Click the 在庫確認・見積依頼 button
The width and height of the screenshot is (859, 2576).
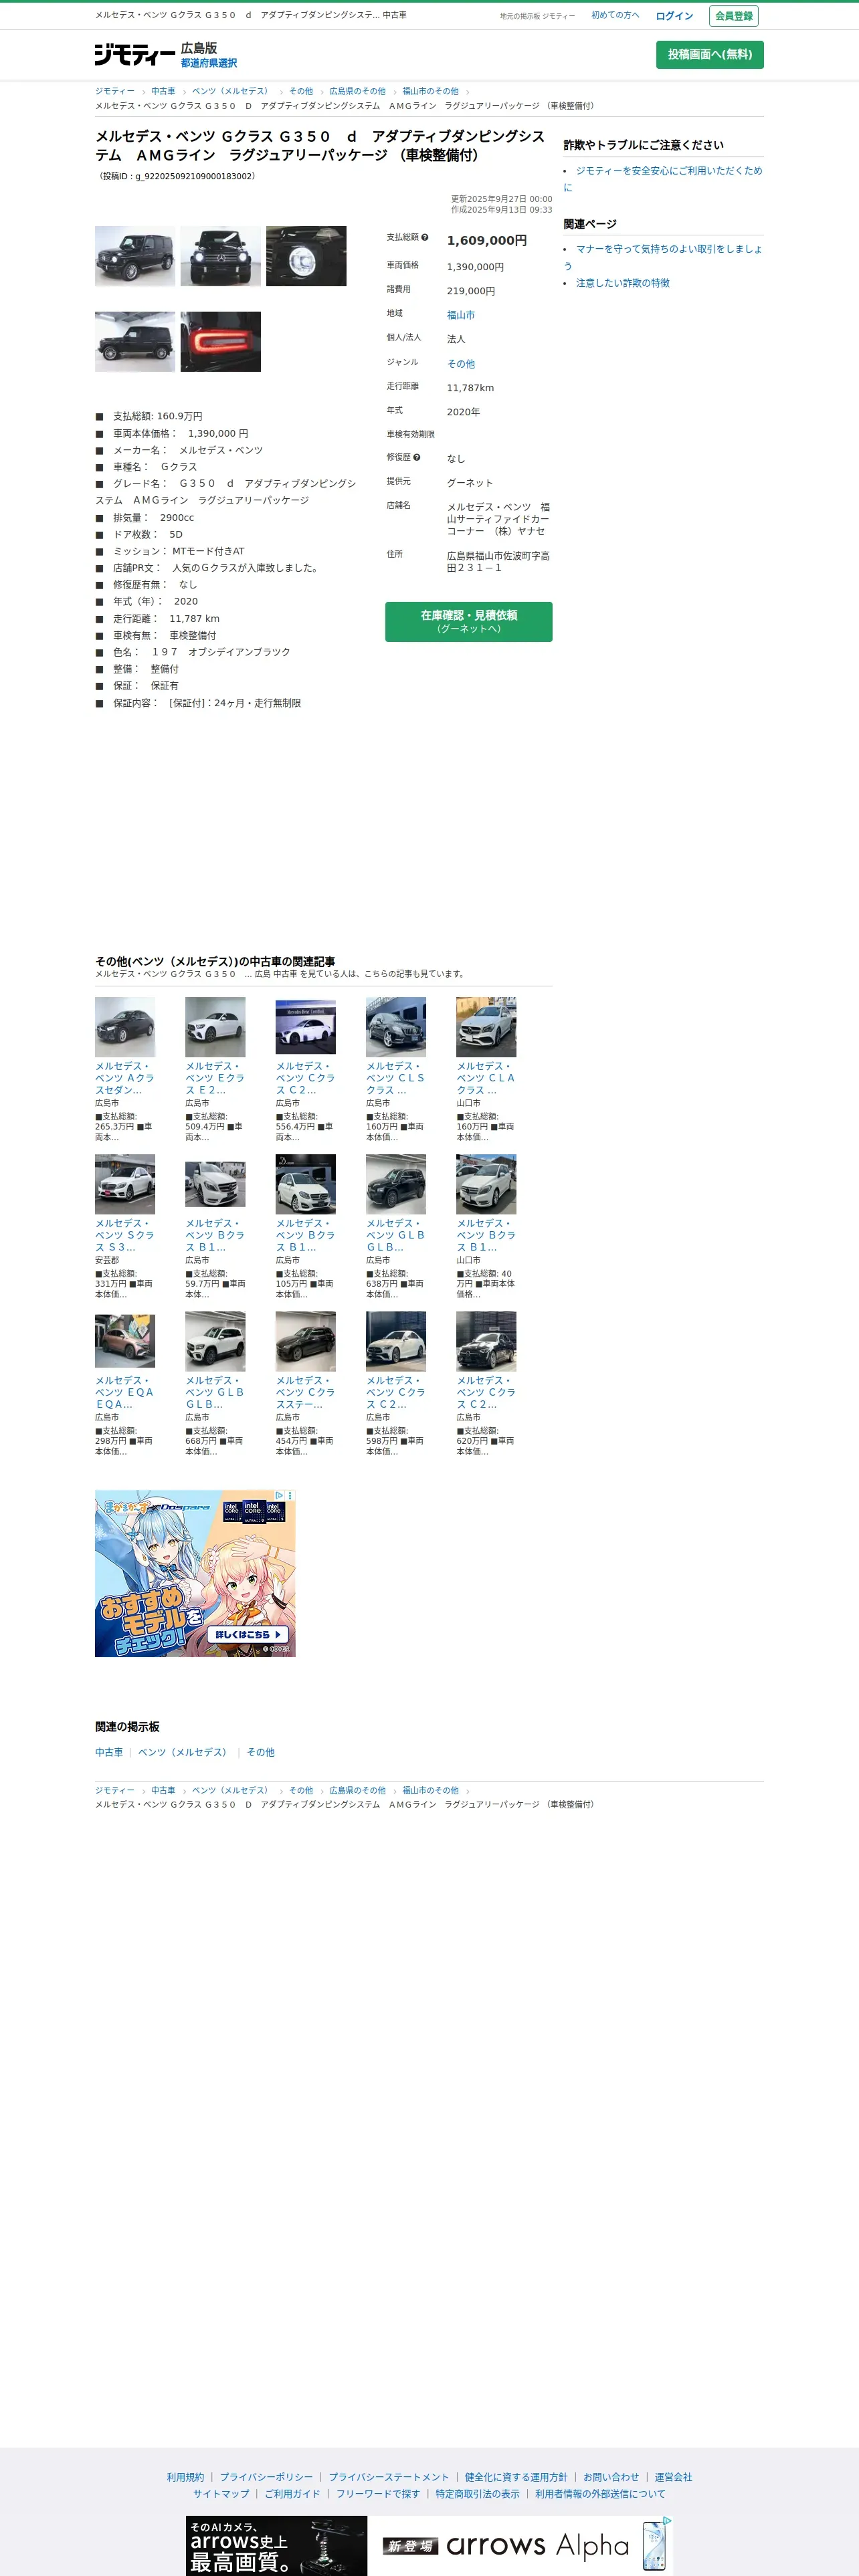click(469, 621)
